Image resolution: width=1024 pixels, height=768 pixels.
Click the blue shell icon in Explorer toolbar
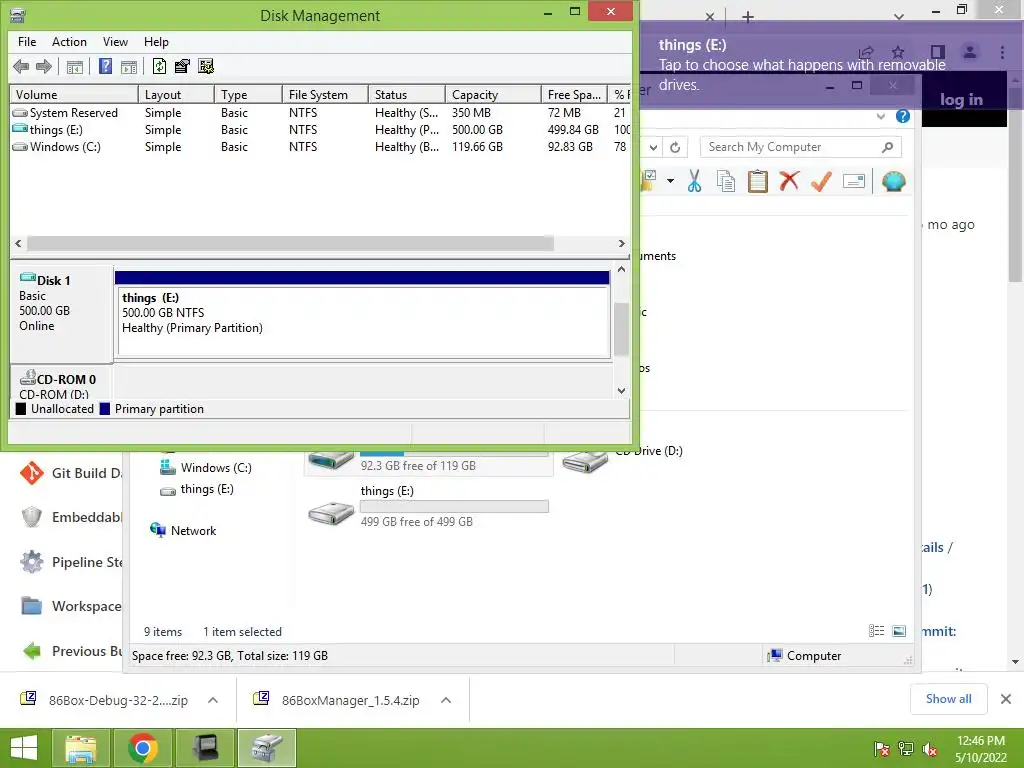coord(893,181)
